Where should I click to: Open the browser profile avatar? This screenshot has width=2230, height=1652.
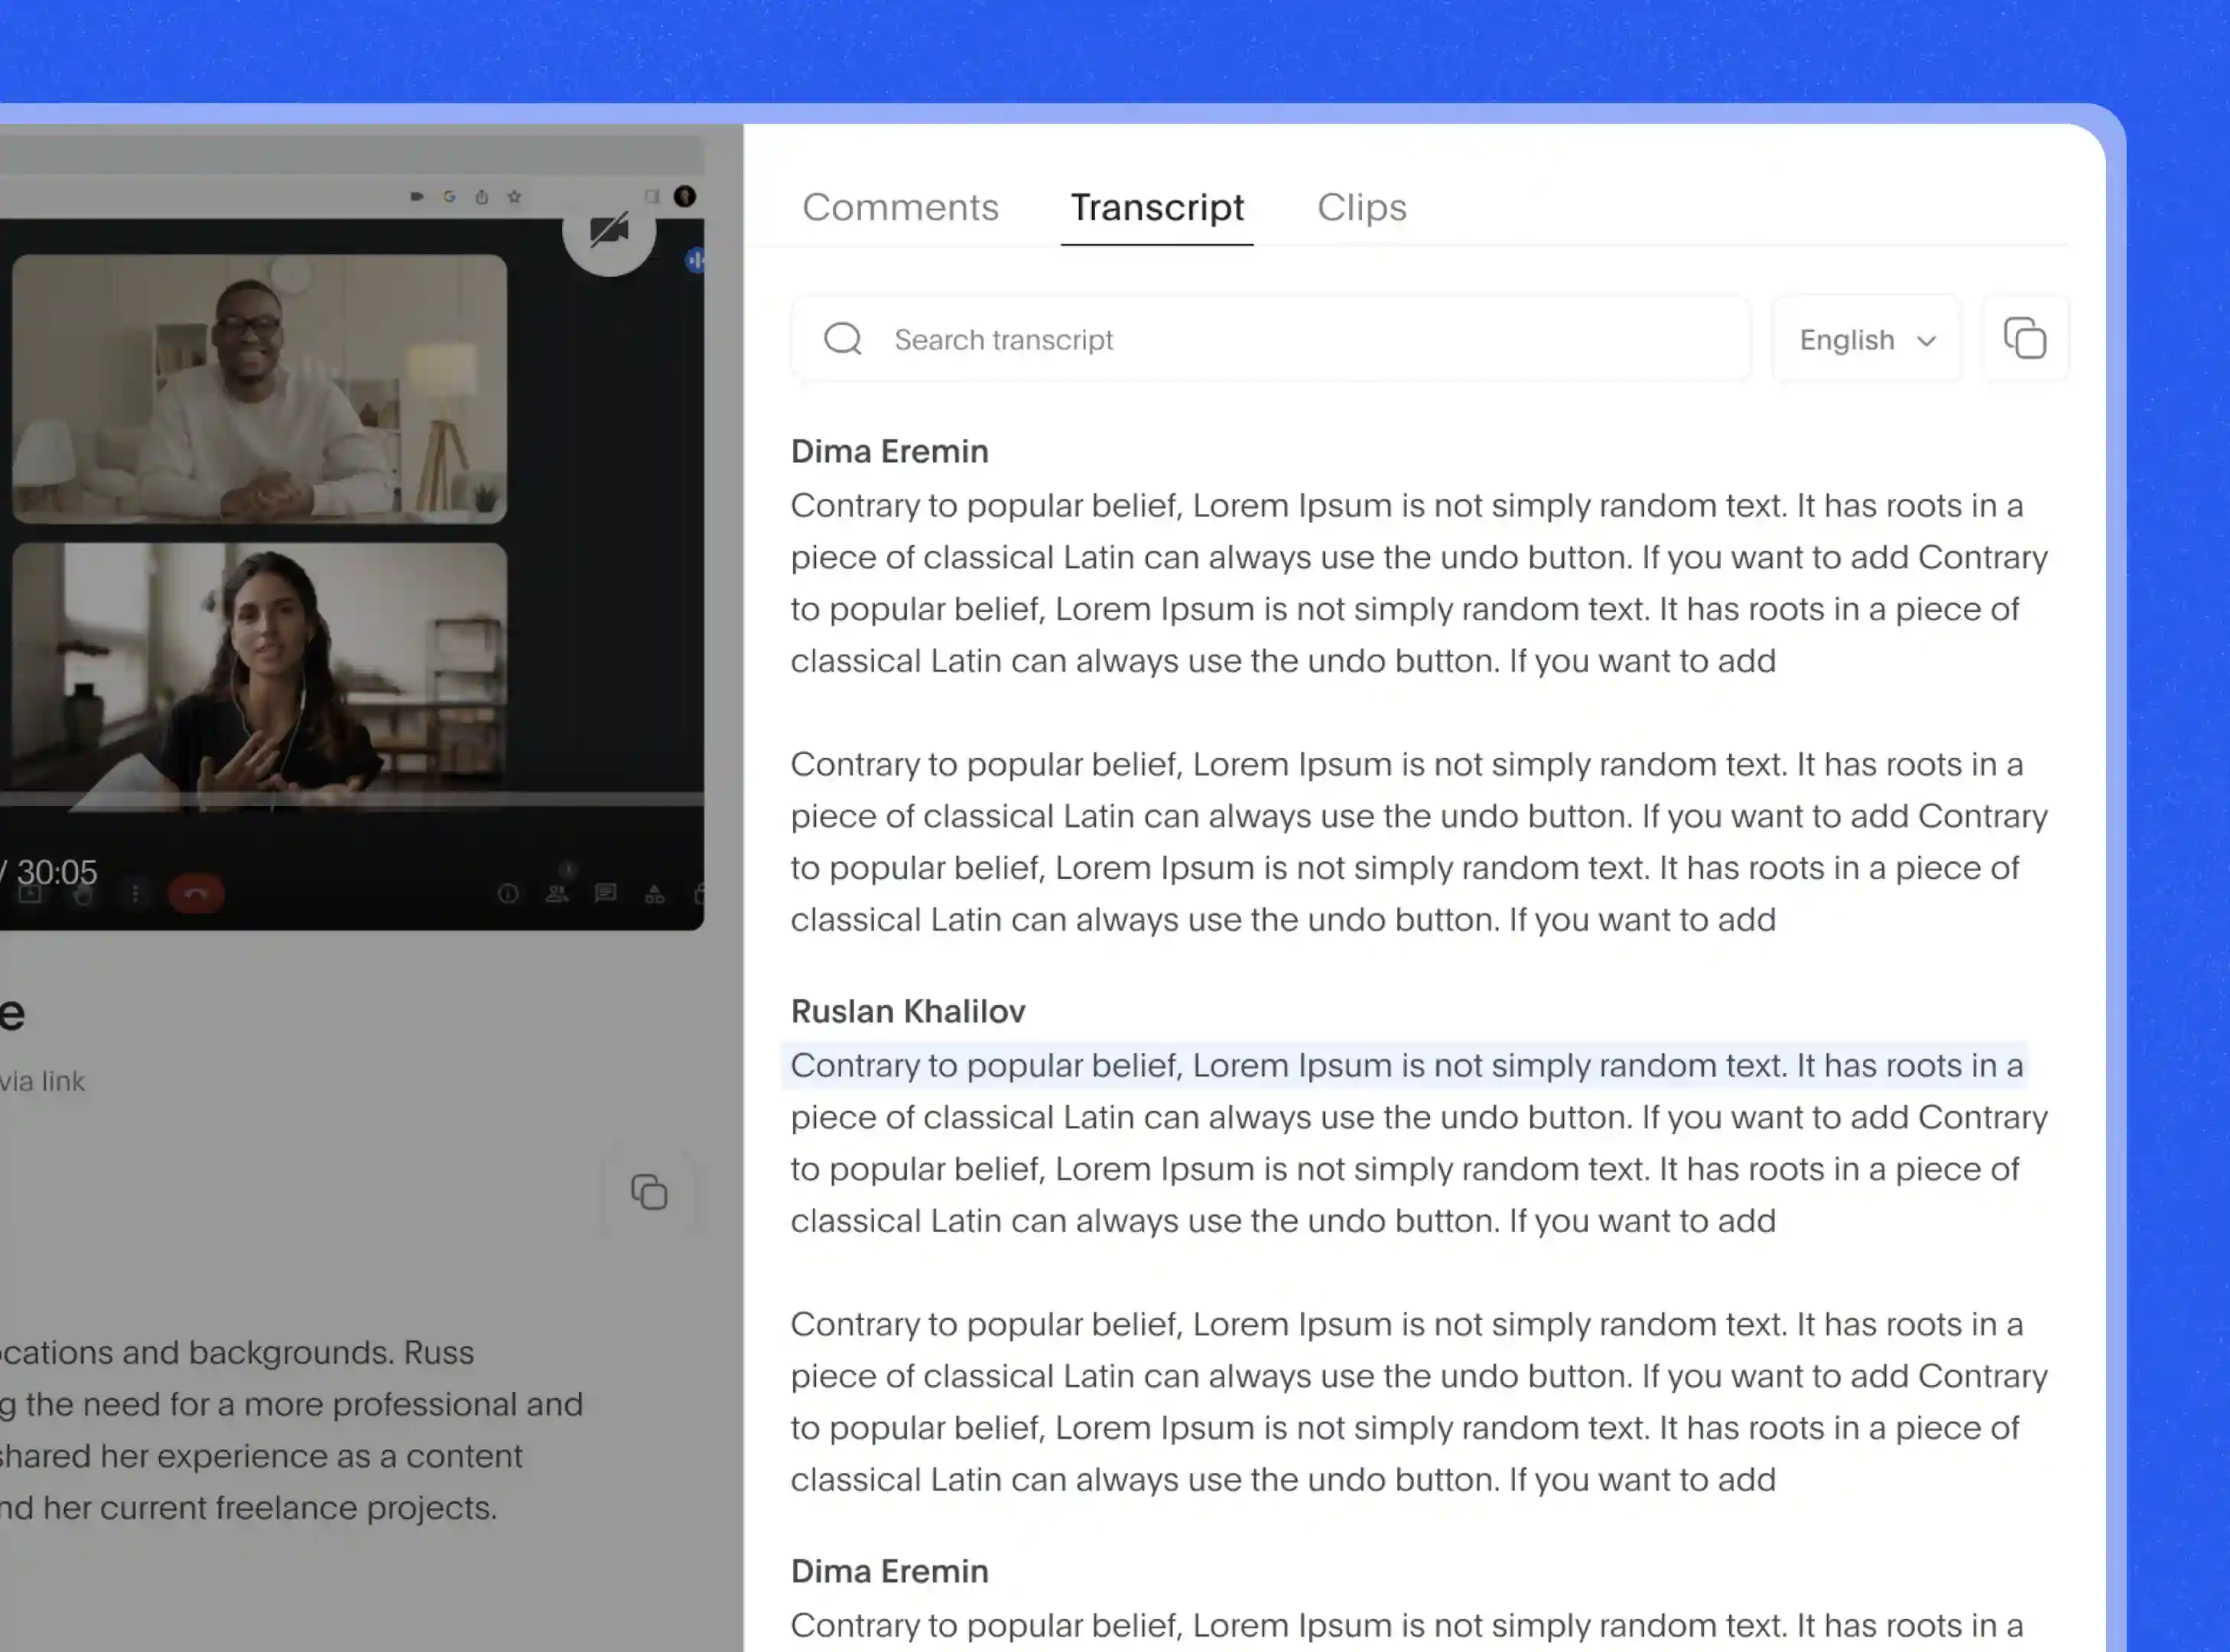pos(685,196)
